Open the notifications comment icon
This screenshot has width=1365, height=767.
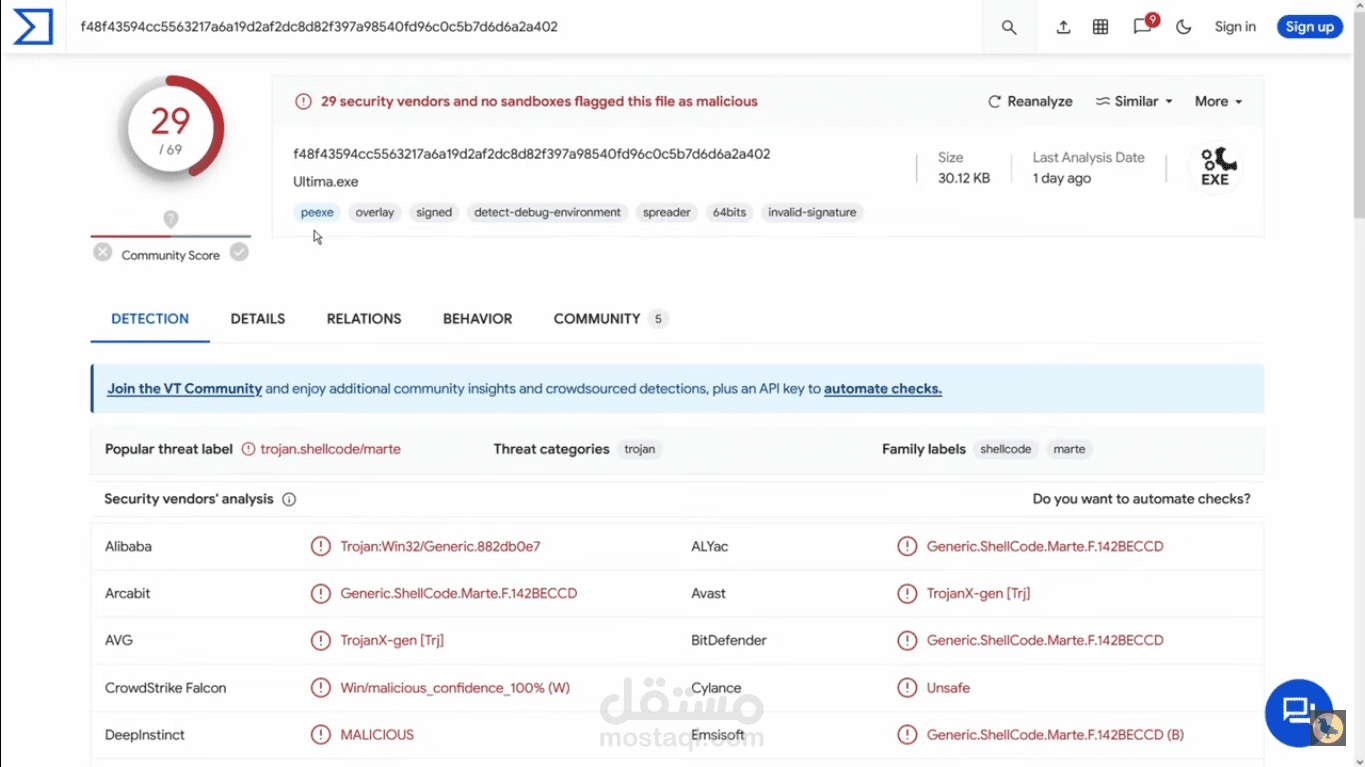click(1143, 26)
